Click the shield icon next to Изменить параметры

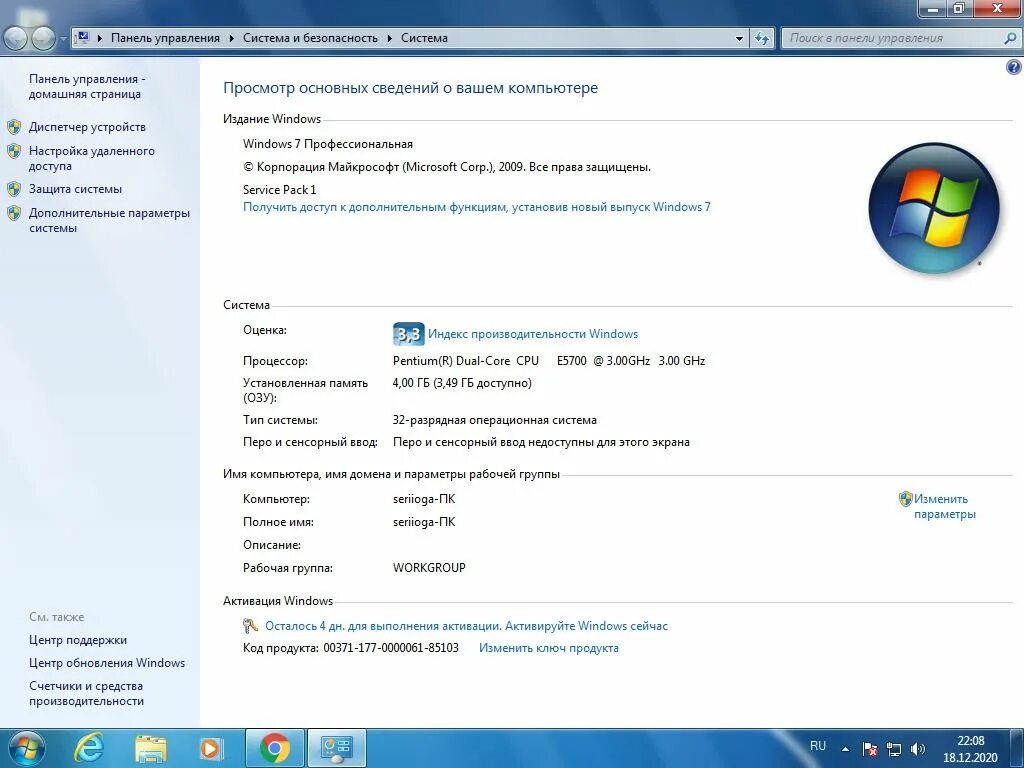click(x=905, y=499)
